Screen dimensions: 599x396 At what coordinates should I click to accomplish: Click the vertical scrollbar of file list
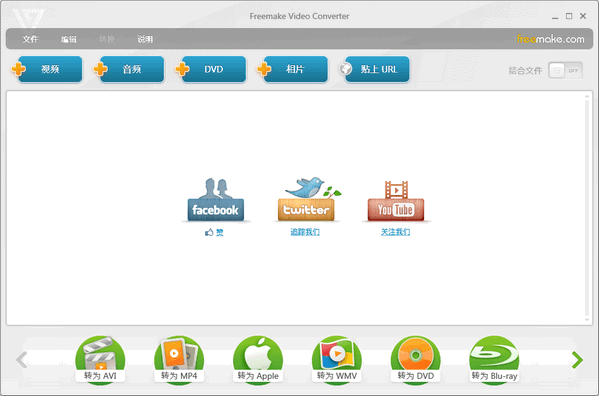(587, 208)
